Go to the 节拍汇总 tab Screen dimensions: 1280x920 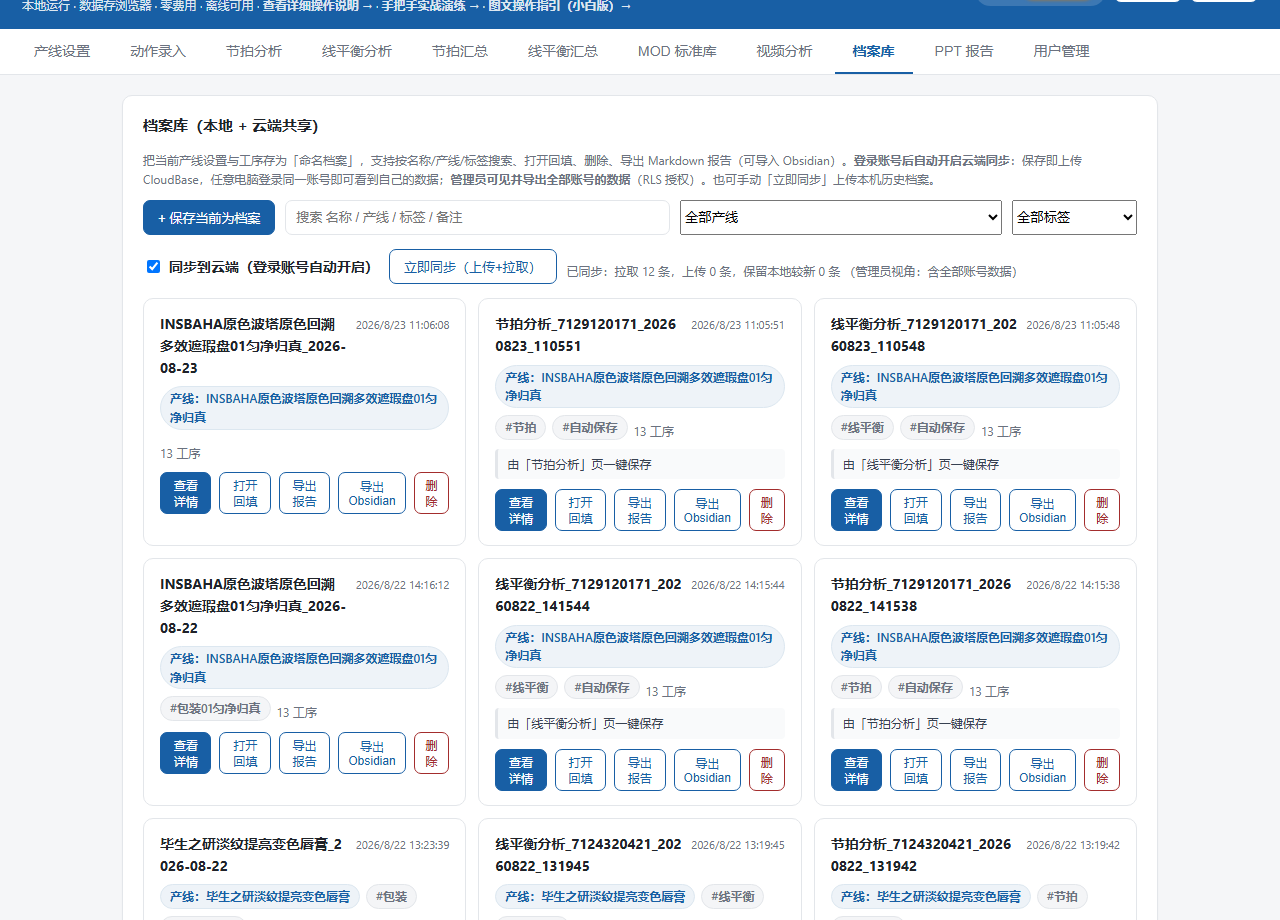tap(460, 51)
